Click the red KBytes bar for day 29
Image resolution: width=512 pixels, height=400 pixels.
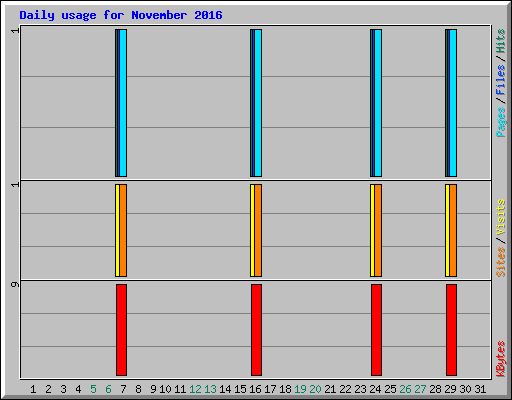click(451, 330)
